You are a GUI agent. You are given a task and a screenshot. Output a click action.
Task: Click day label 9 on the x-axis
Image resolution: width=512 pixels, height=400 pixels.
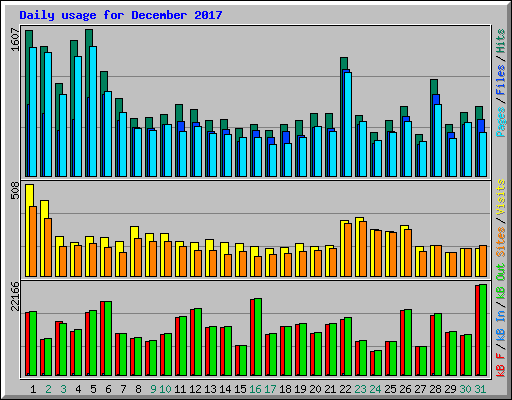click(153, 389)
